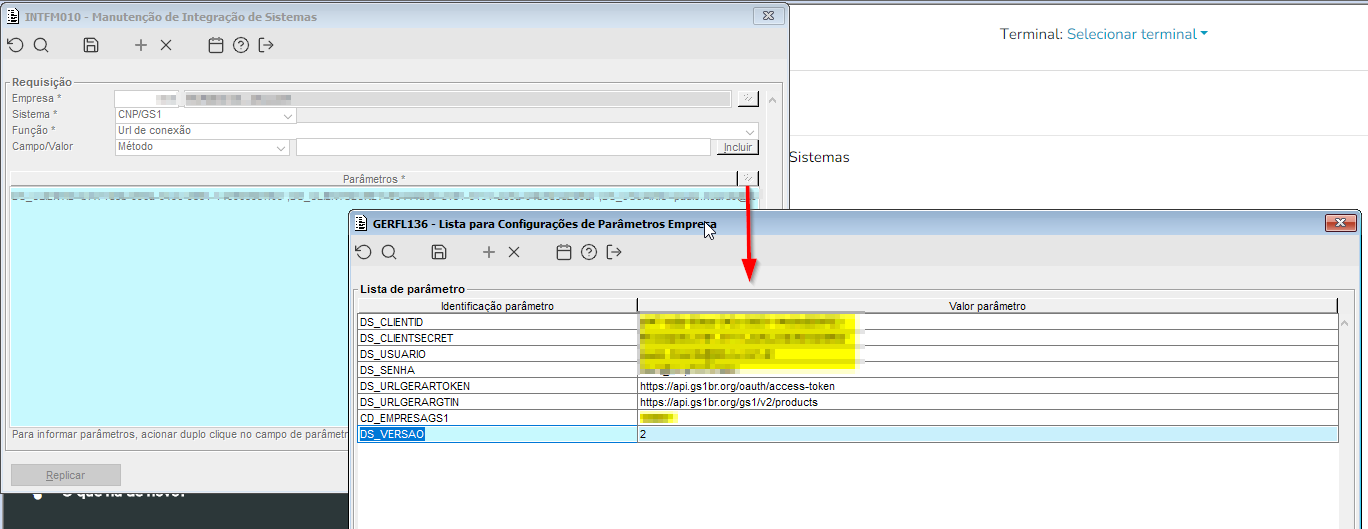The image size is (1368, 529).
Task: Click the Parâmetros text area
Action: pyautogui.click(x=384, y=307)
